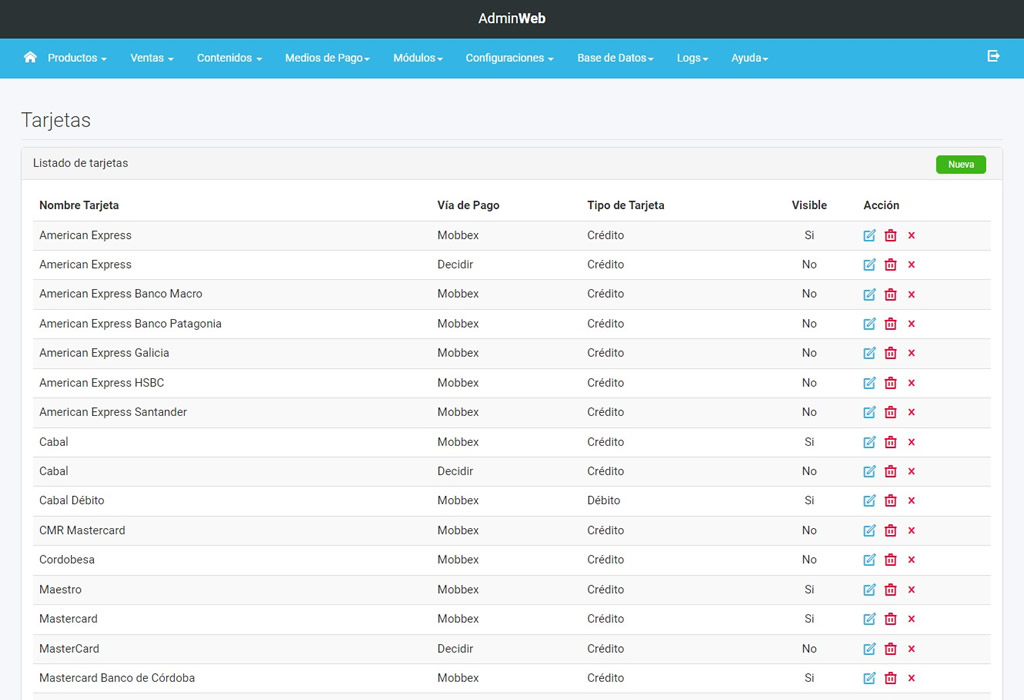Click the logout icon at top right
The width and height of the screenshot is (1024, 700).
993,56
